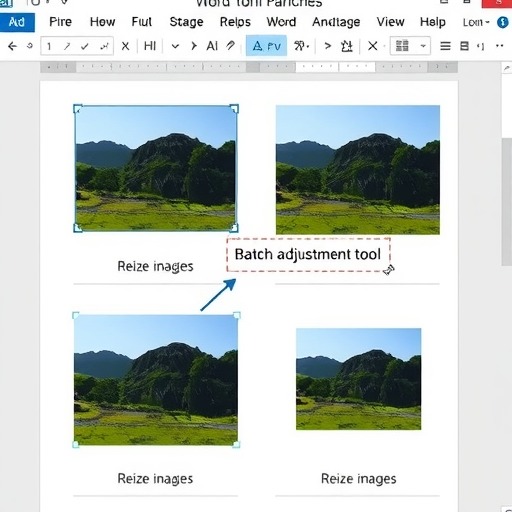512x512 pixels.
Task: Click the info icon at top right
Action: (x=503, y=22)
